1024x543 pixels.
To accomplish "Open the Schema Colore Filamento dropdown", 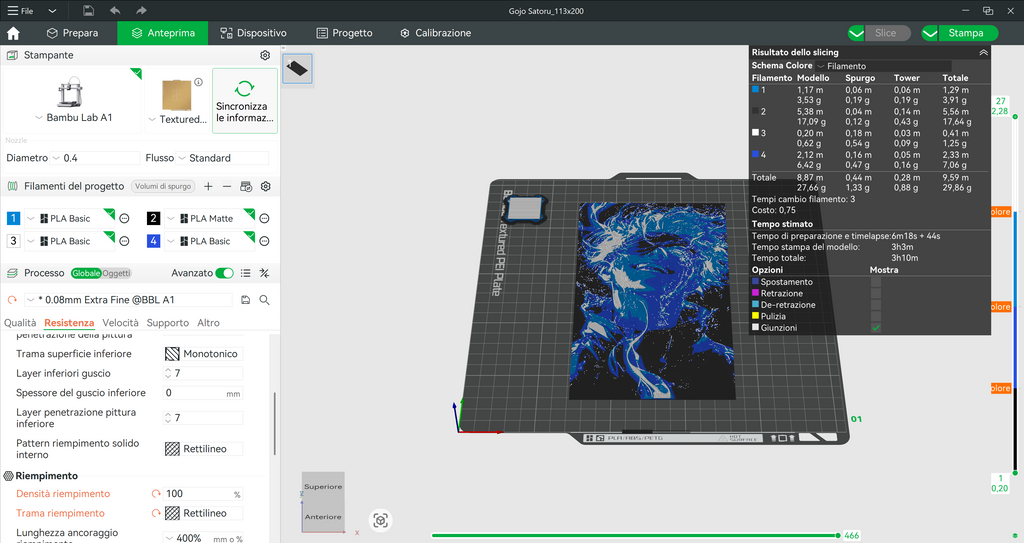I will (x=884, y=66).
